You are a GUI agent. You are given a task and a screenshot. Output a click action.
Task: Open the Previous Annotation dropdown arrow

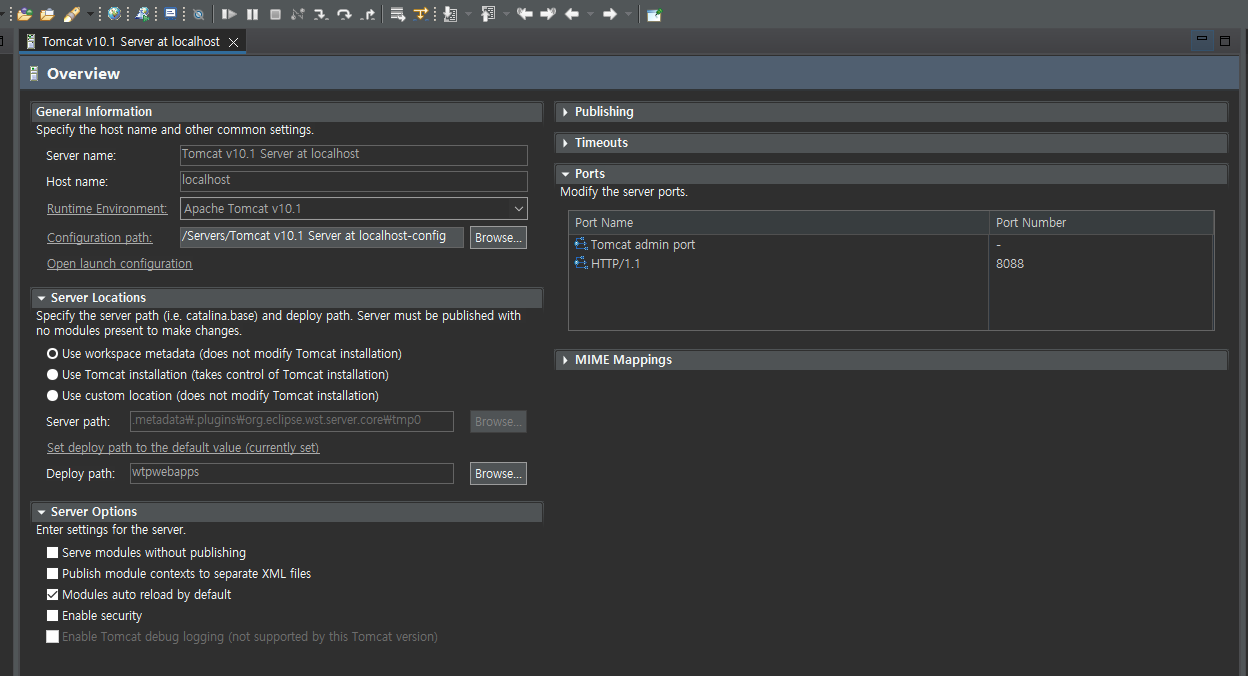[x=507, y=14]
